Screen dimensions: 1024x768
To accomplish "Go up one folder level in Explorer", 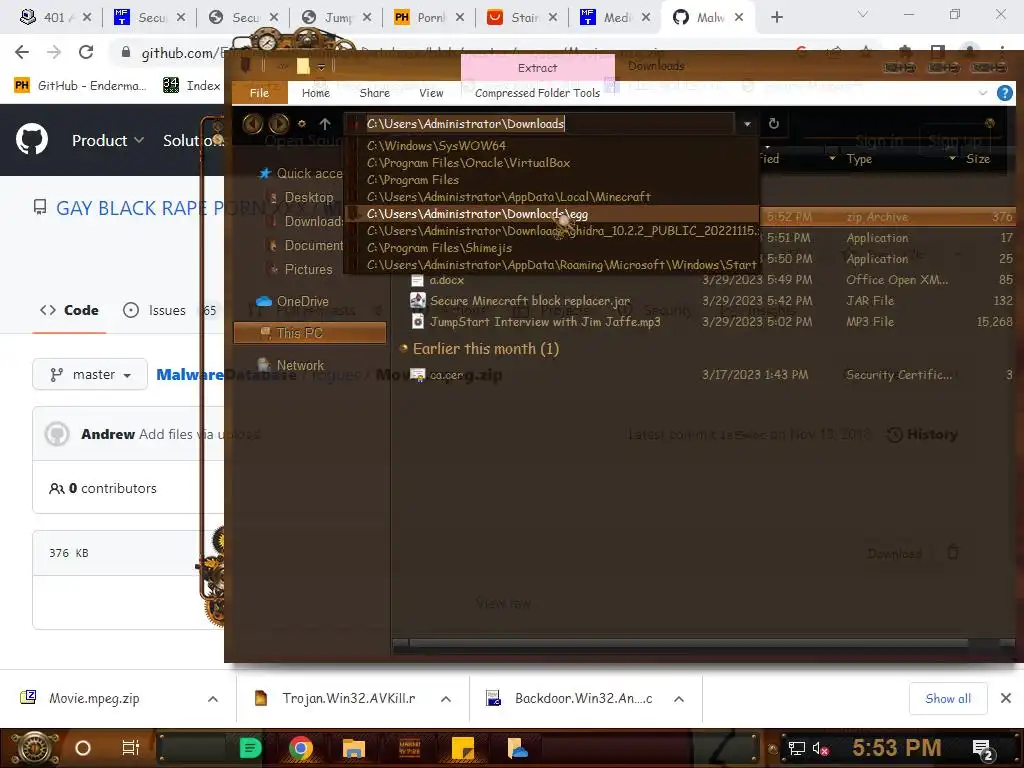I will tap(325, 123).
